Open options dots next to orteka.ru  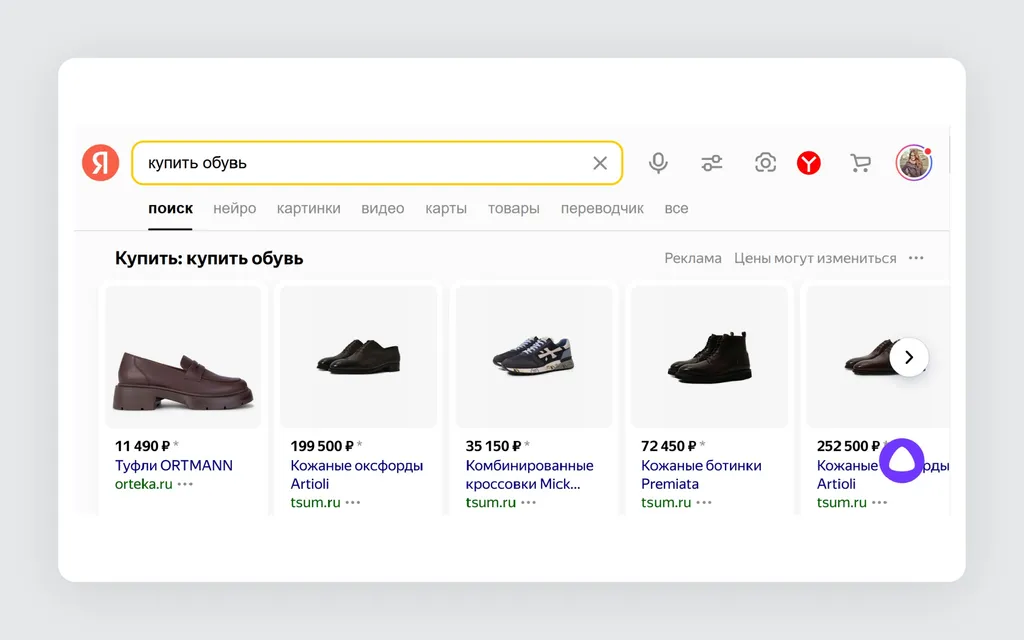point(185,484)
